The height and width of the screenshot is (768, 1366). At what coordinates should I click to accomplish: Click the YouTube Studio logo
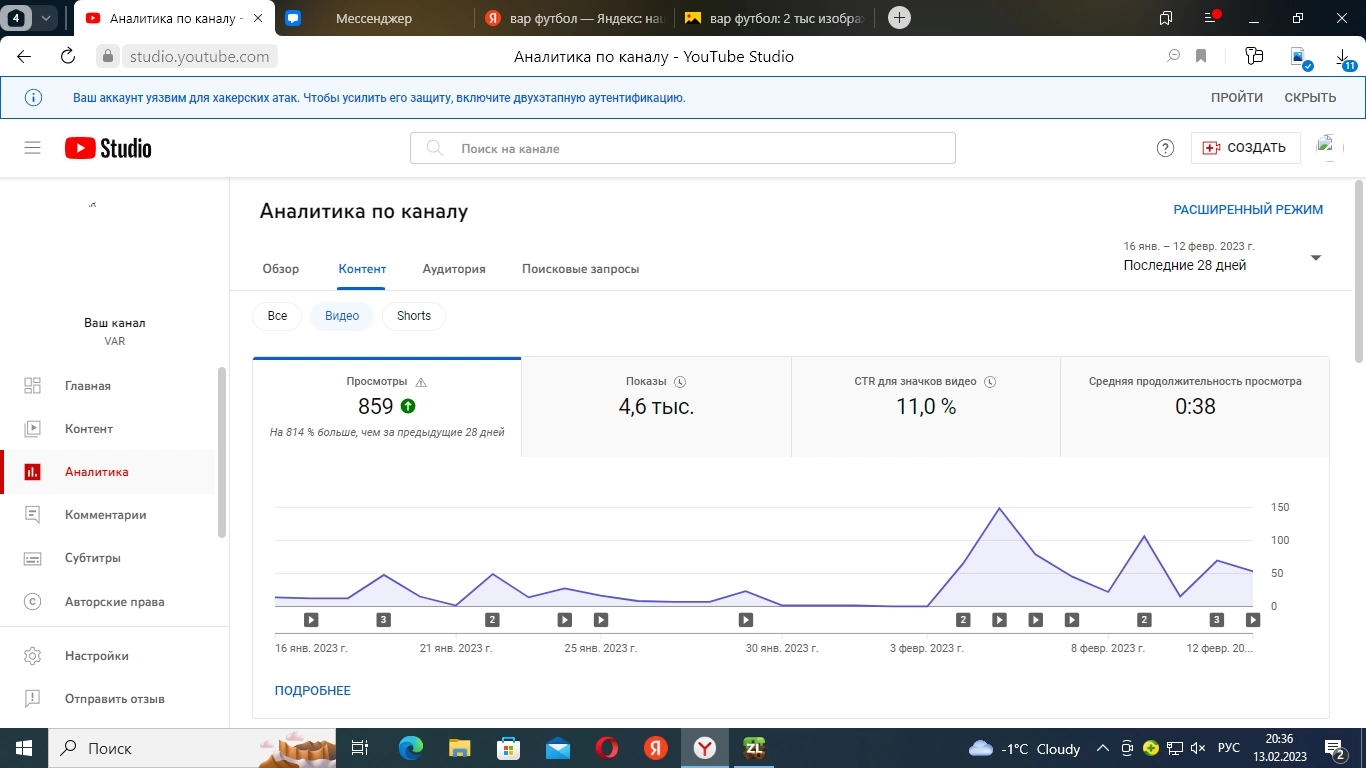click(x=108, y=148)
